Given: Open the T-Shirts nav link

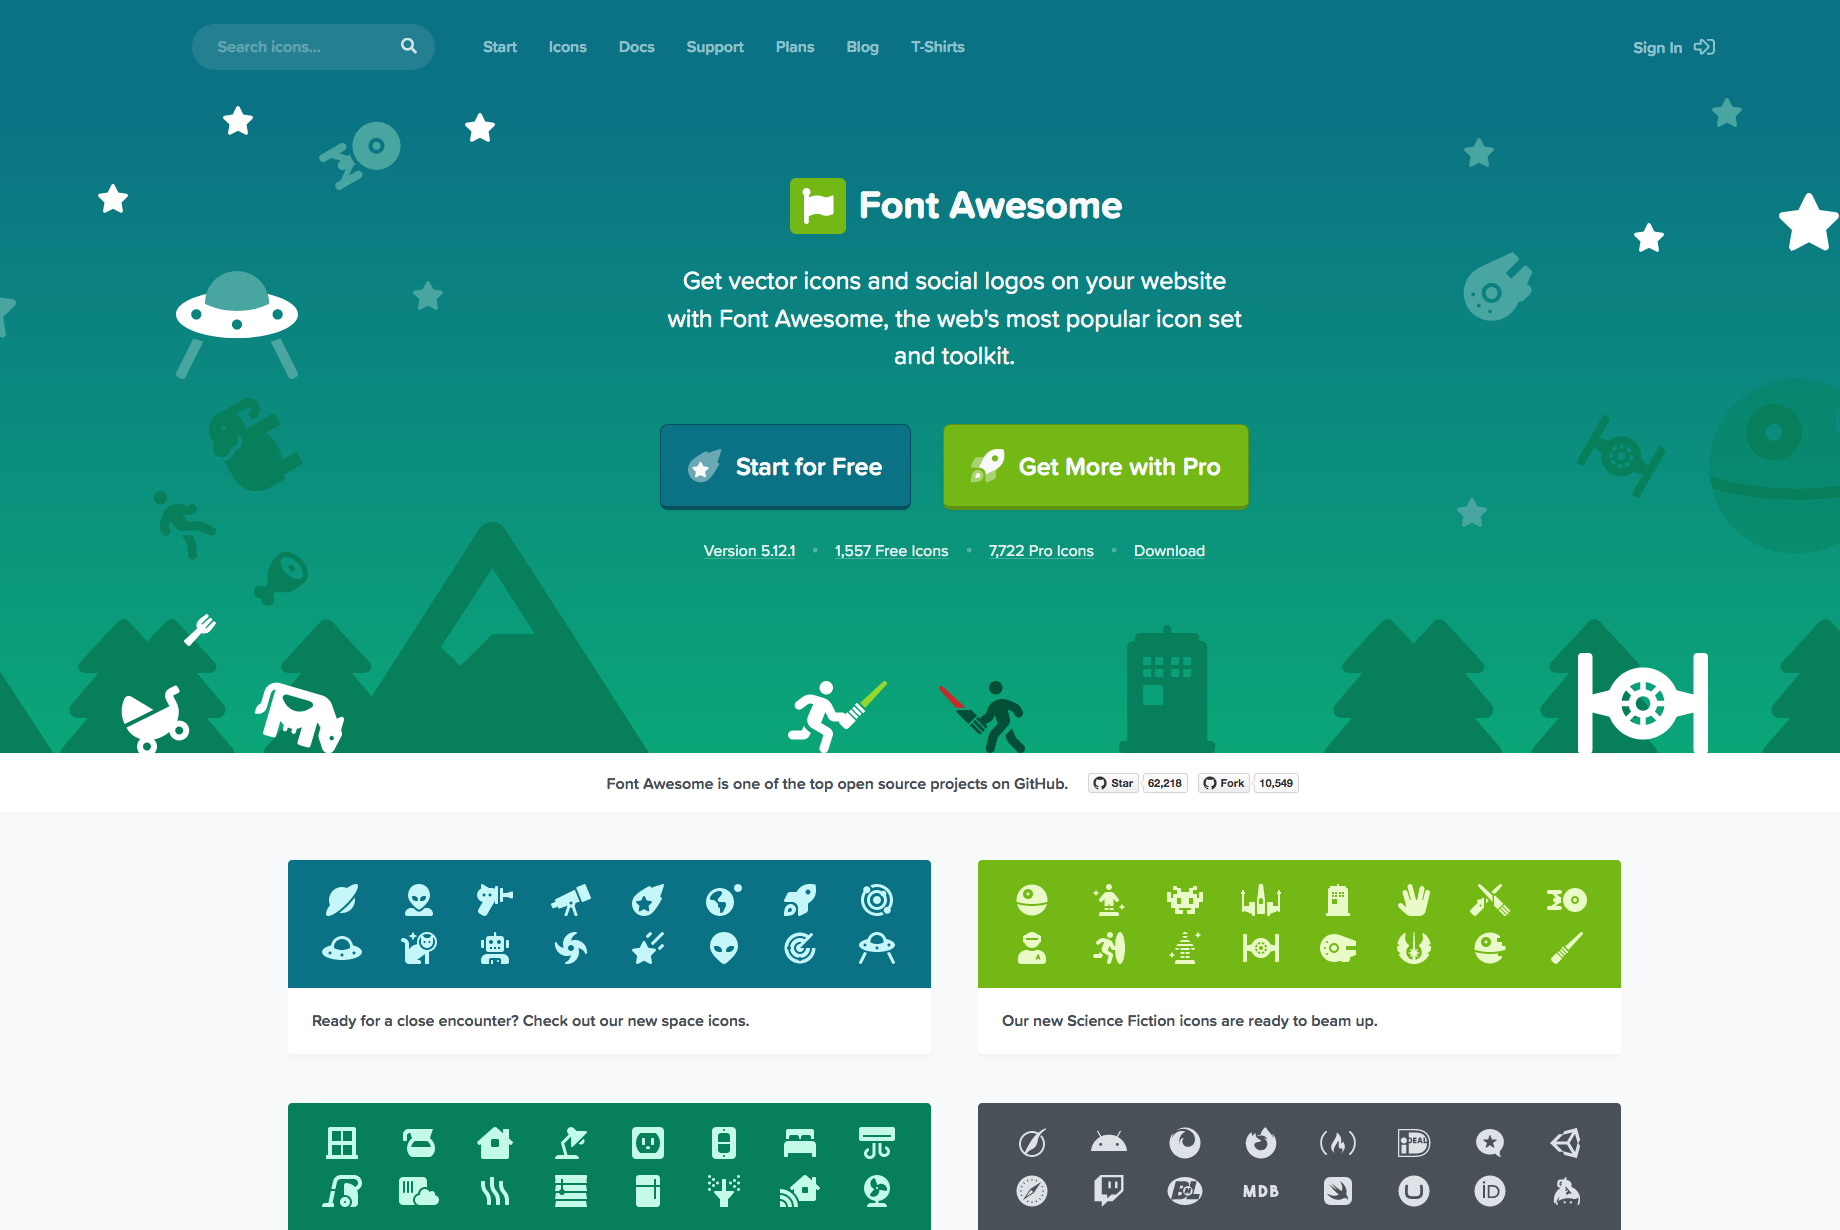Looking at the screenshot, I should (938, 47).
